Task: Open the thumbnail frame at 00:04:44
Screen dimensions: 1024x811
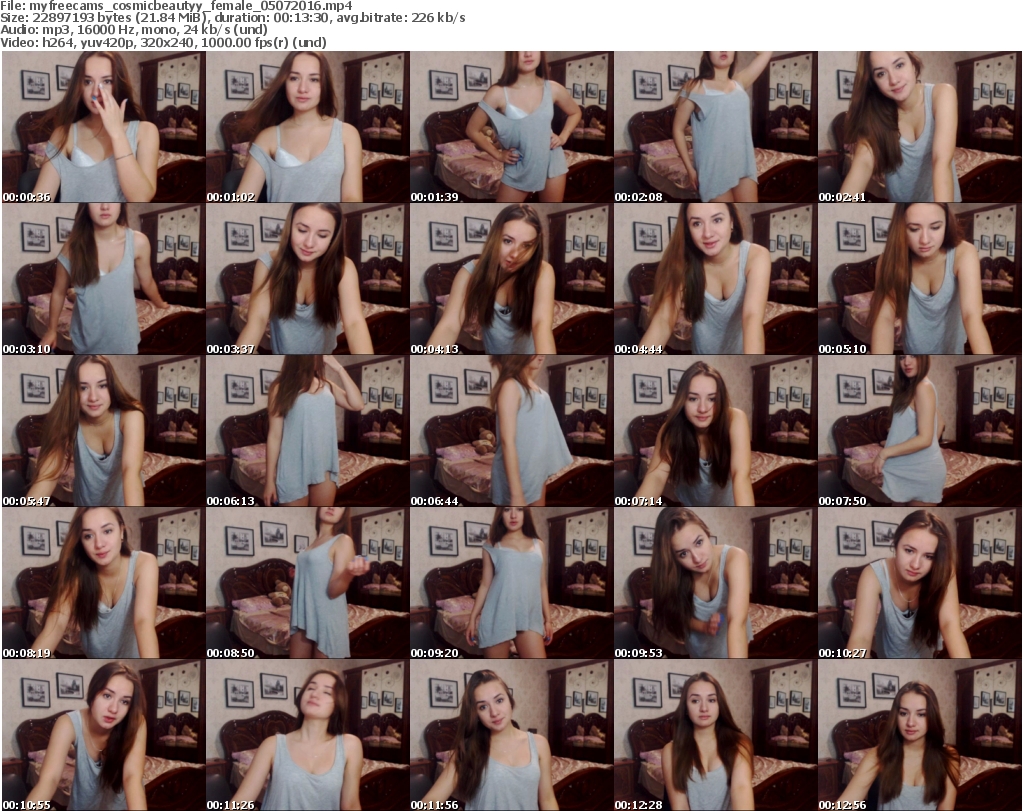Action: 715,279
